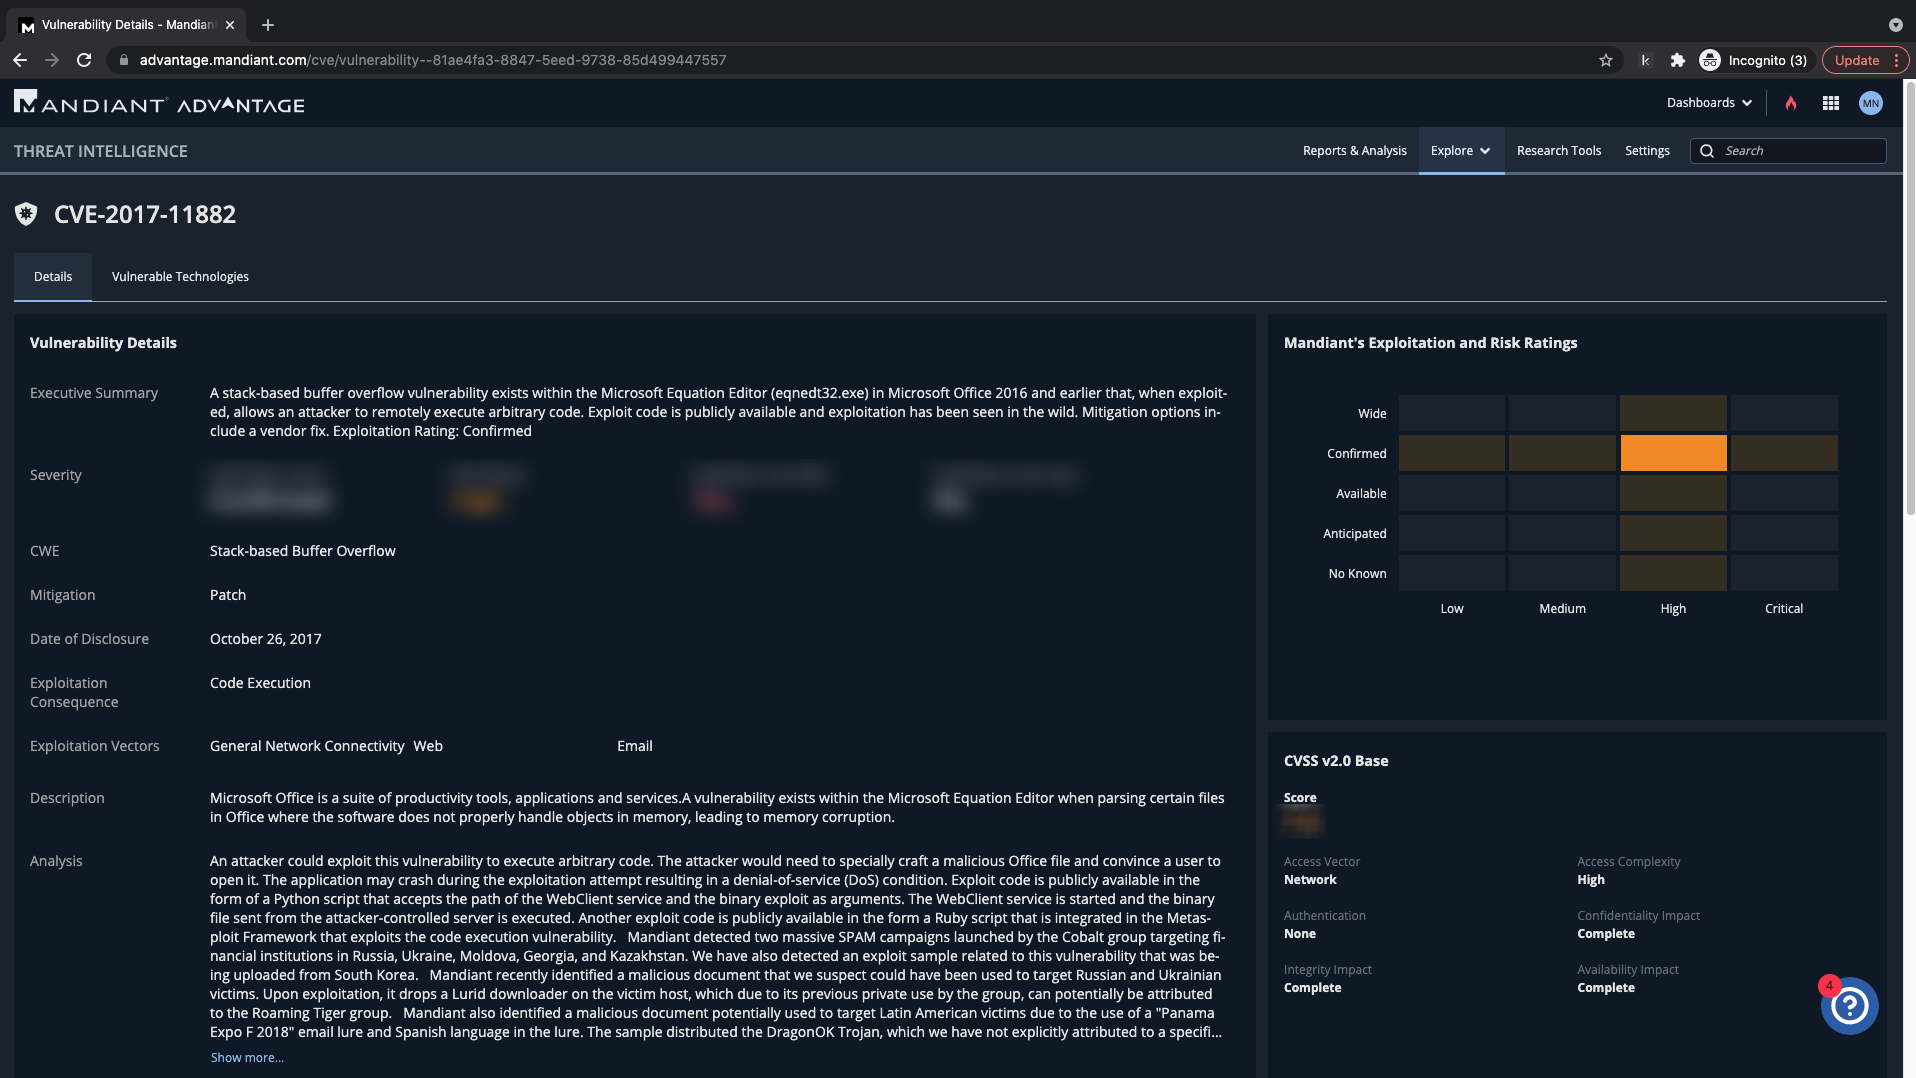Open Chrome's three-dot Update menu
The width and height of the screenshot is (1916, 1078).
pyautogui.click(x=1896, y=60)
